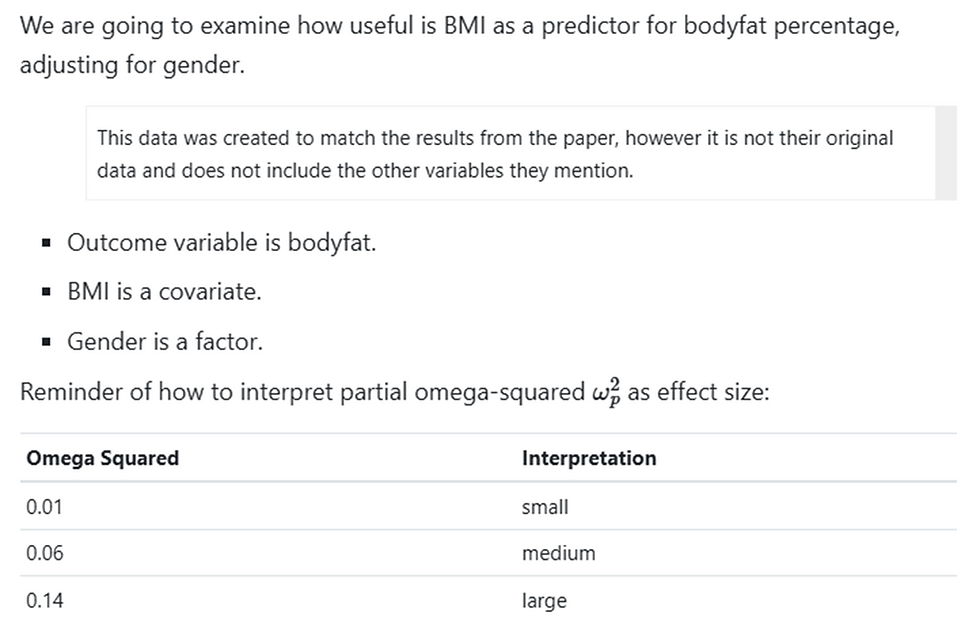Click the 0.14 table cell
980x625 pixels.
tap(45, 601)
